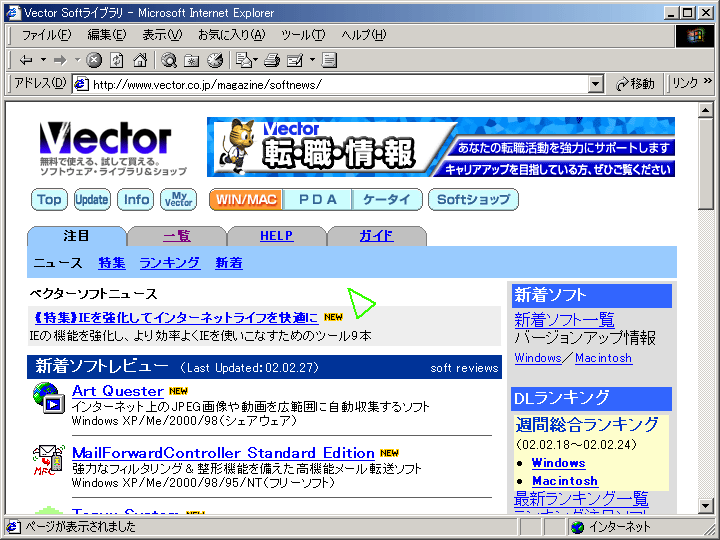Click the Forward arrow toolbar button
720x540 pixels.
(x=60, y=60)
